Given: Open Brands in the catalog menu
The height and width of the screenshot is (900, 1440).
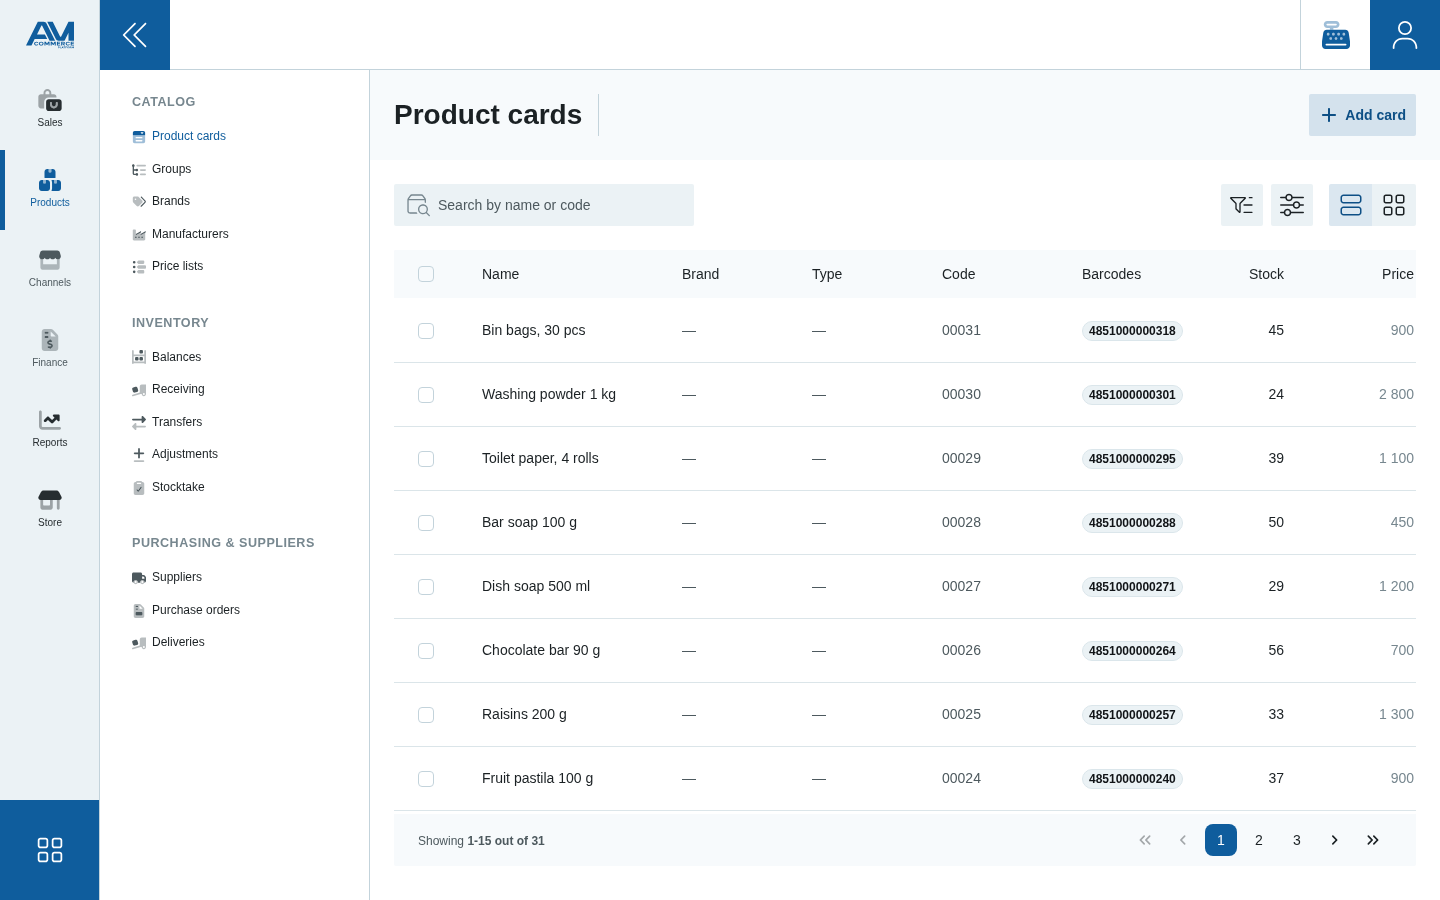Looking at the screenshot, I should [161, 201].
